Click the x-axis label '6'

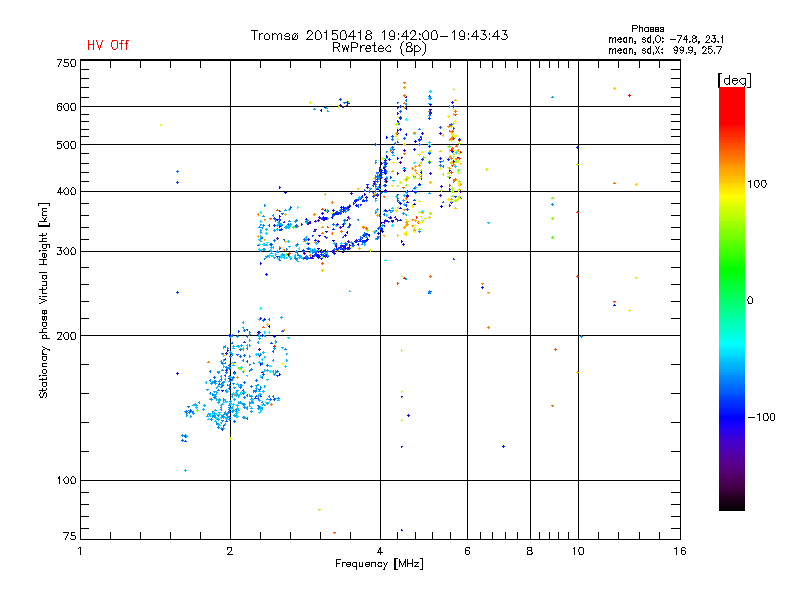[467, 551]
